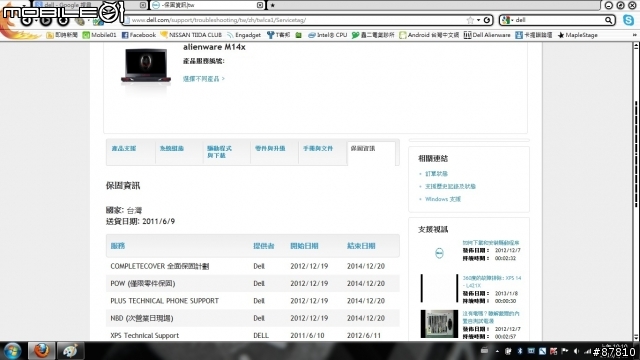
Task: Open the 卡提諾論壇 bookmark
Action: click(533, 35)
